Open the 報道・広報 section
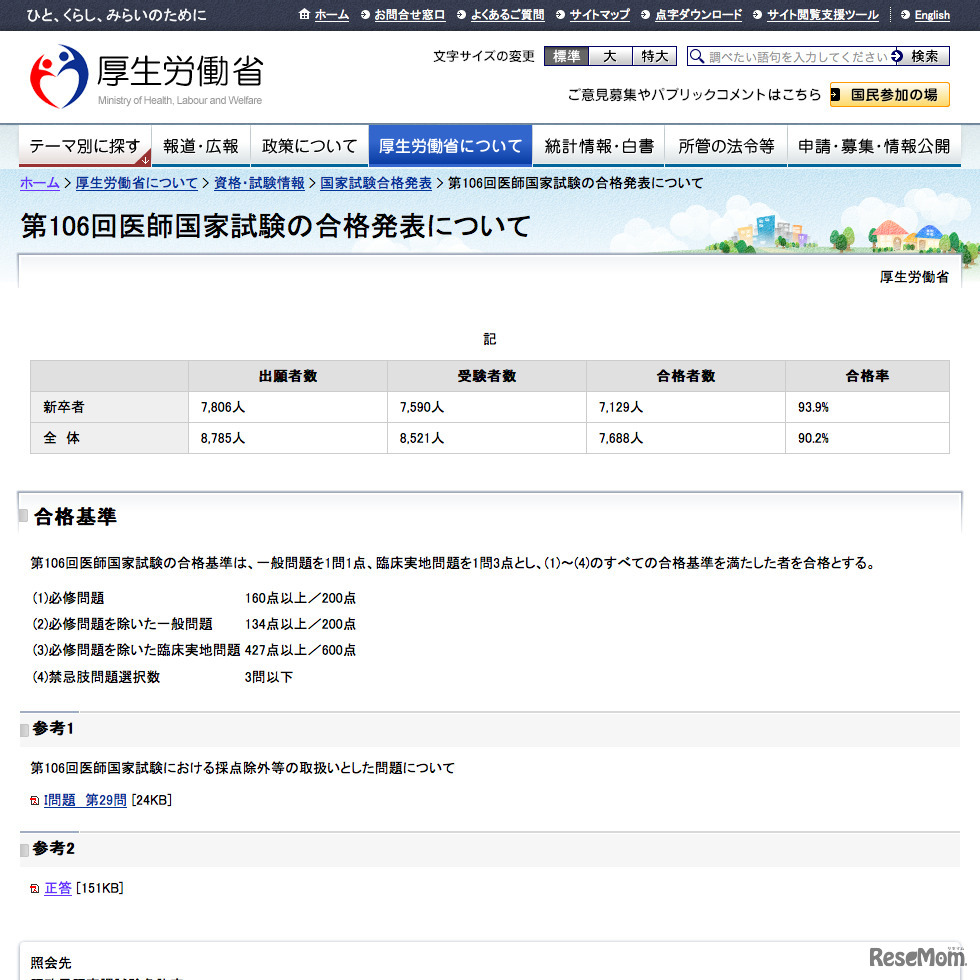This screenshot has width=980, height=980. click(200, 144)
